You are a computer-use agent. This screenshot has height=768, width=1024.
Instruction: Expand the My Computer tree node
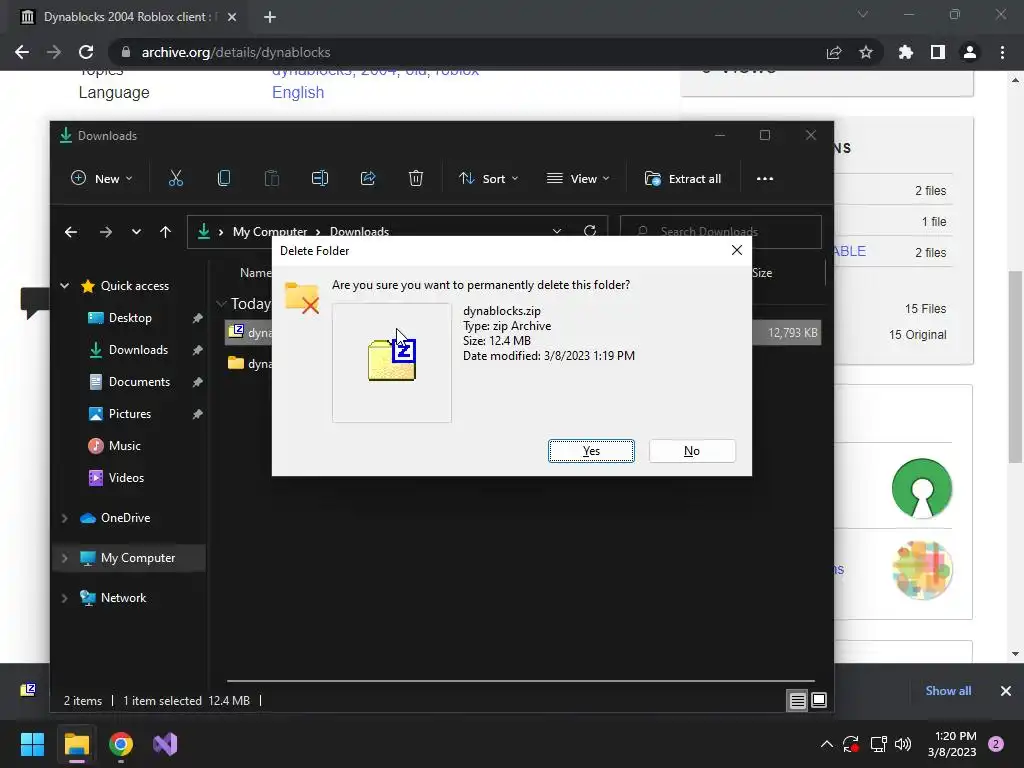click(65, 558)
